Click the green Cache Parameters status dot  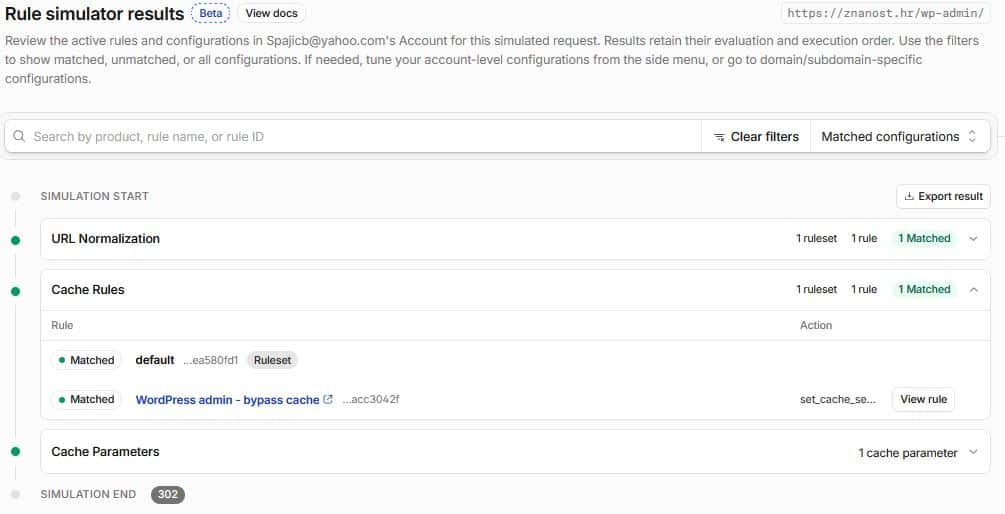[15, 452]
